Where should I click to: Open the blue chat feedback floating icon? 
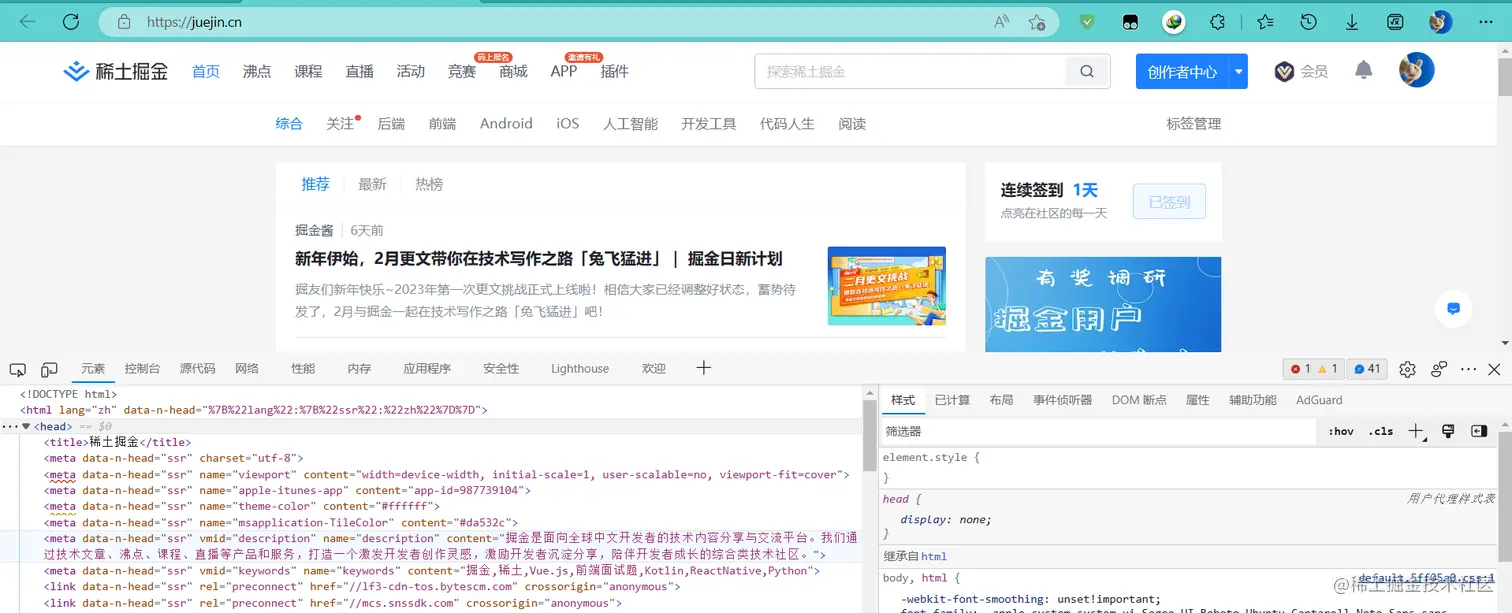pyautogui.click(x=1453, y=308)
